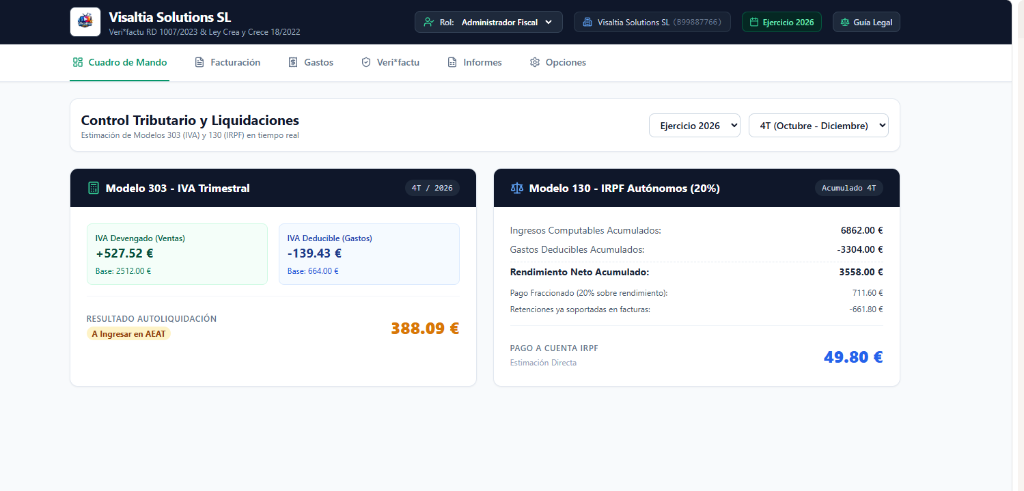Click the green Ejercicio 2026 header button
The image size is (1024, 491).
(782, 22)
